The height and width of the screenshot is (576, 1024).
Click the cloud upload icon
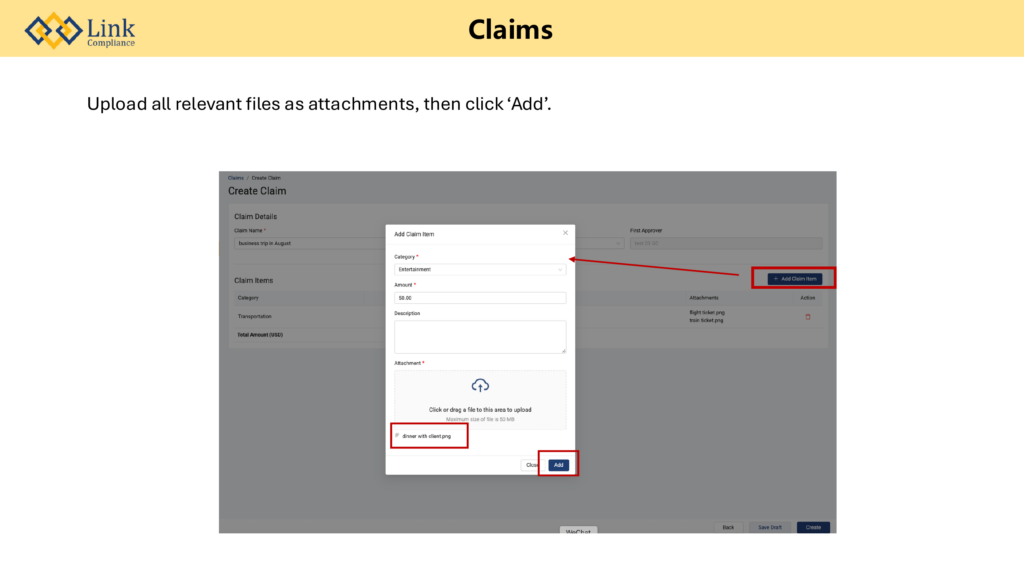[480, 386]
